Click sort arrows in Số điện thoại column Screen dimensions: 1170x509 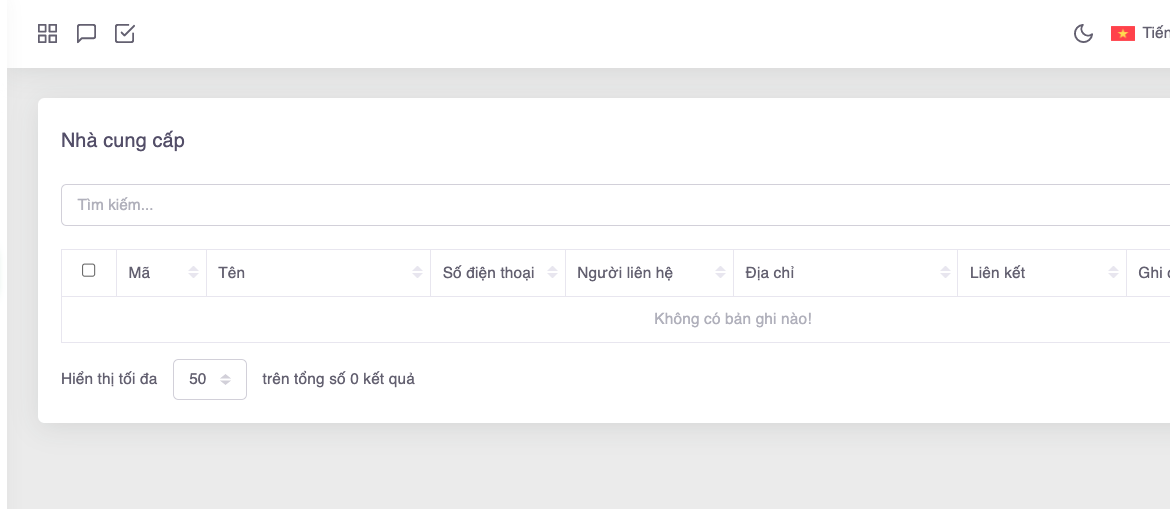(x=552, y=273)
